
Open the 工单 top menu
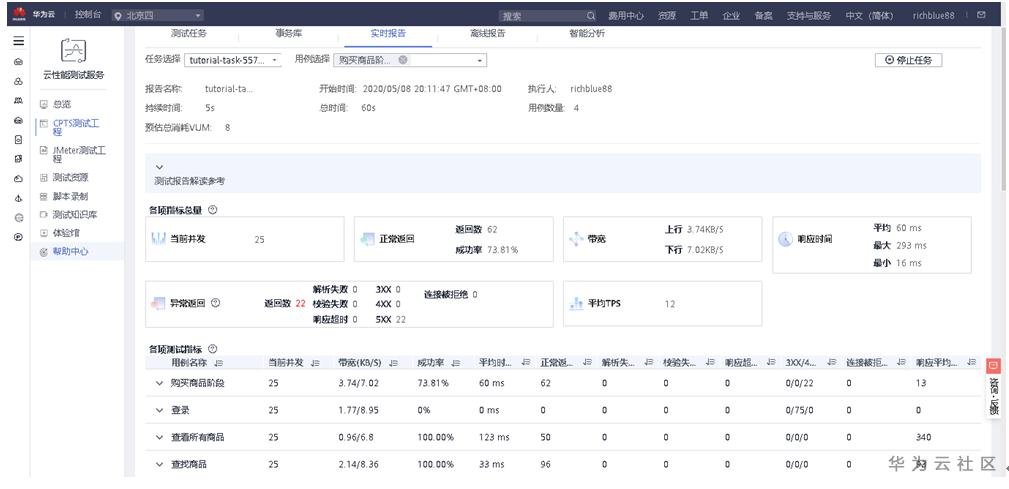pos(699,15)
